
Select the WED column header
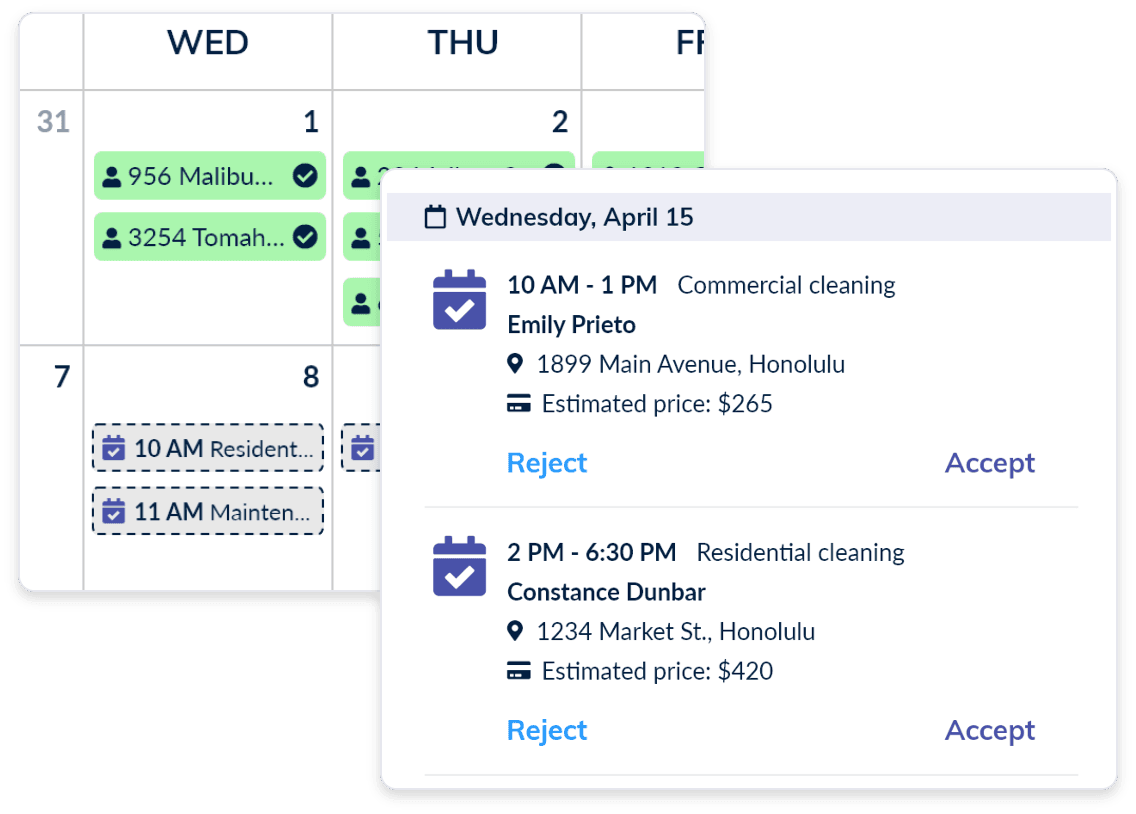(207, 42)
